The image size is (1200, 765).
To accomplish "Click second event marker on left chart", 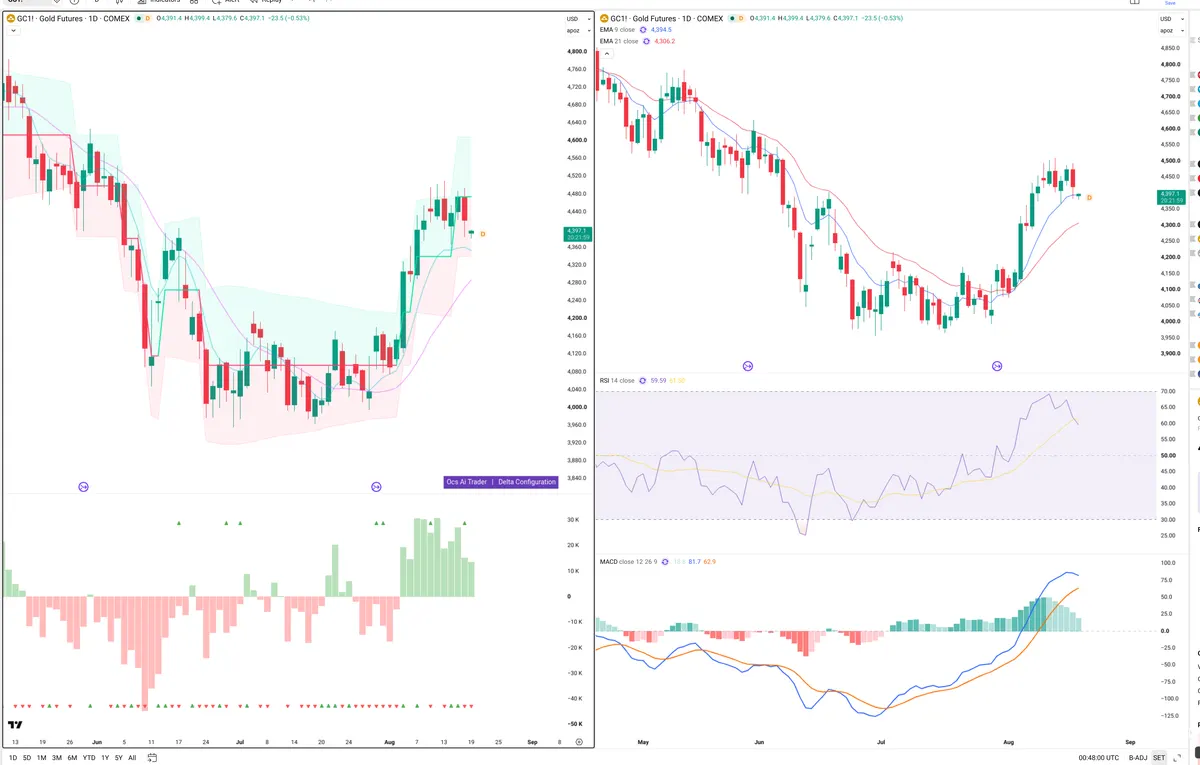I will coord(376,487).
